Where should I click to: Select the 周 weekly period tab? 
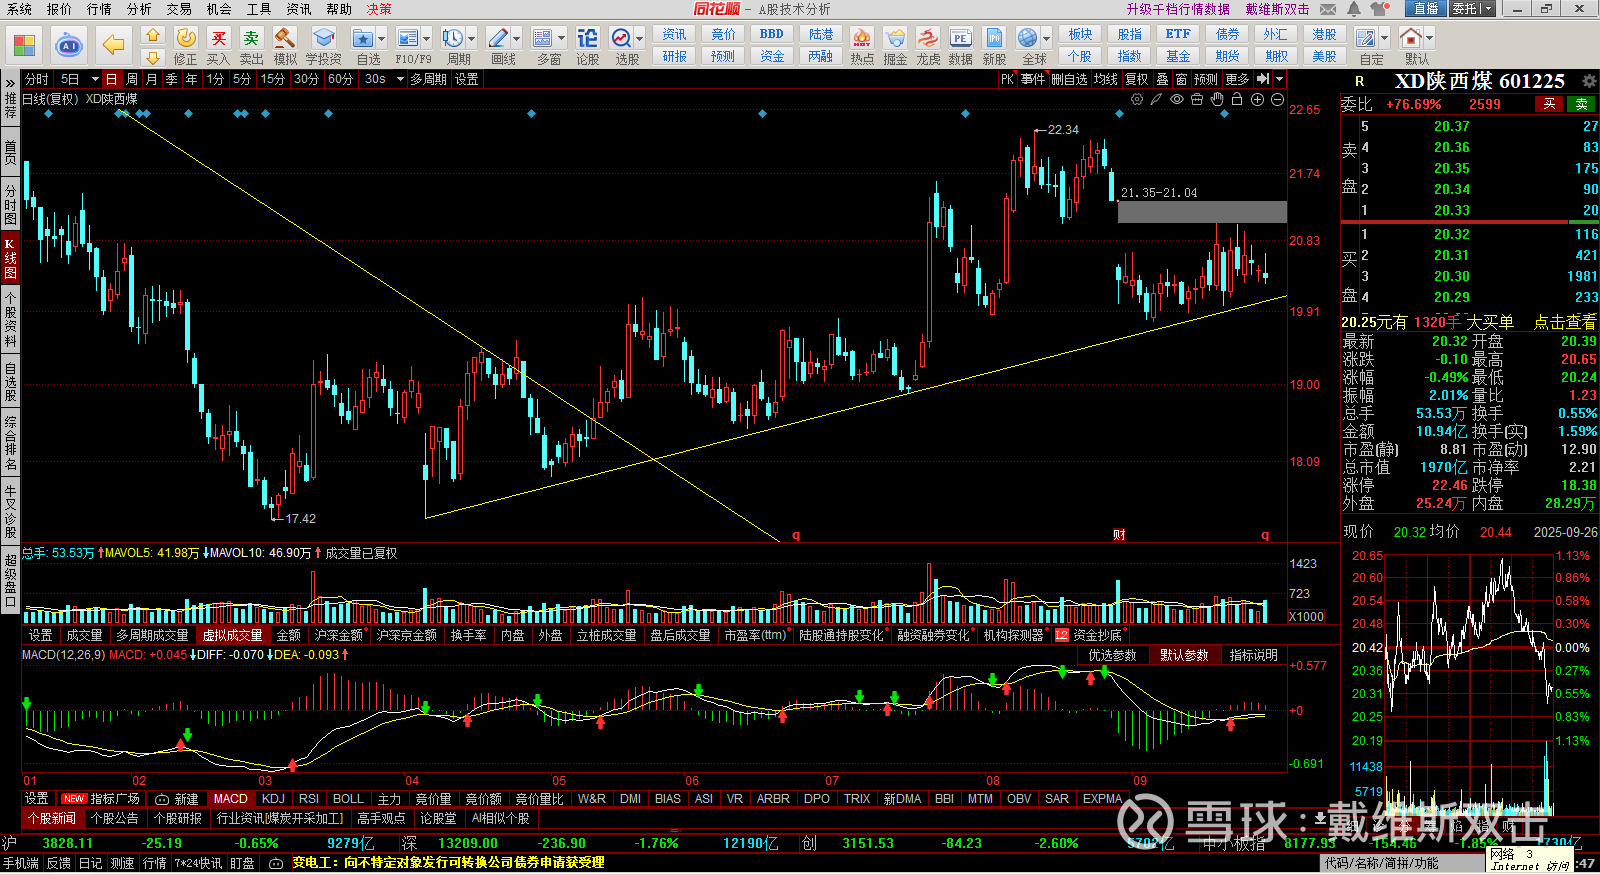coord(132,79)
